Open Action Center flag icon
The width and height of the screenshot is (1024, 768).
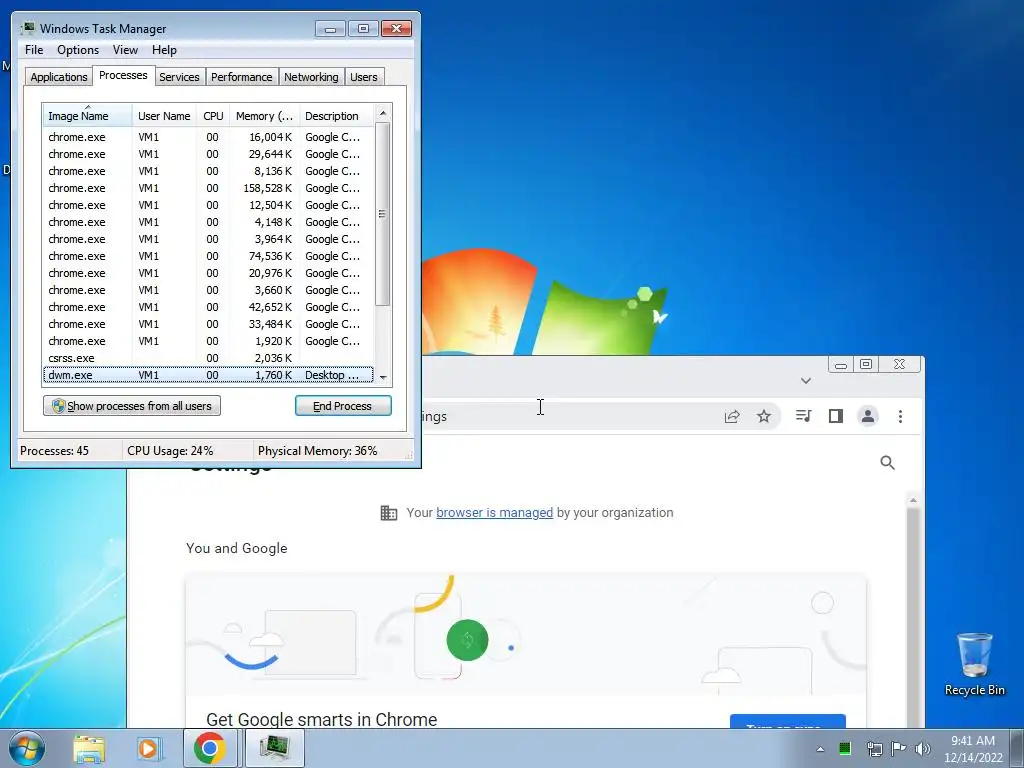[x=898, y=748]
